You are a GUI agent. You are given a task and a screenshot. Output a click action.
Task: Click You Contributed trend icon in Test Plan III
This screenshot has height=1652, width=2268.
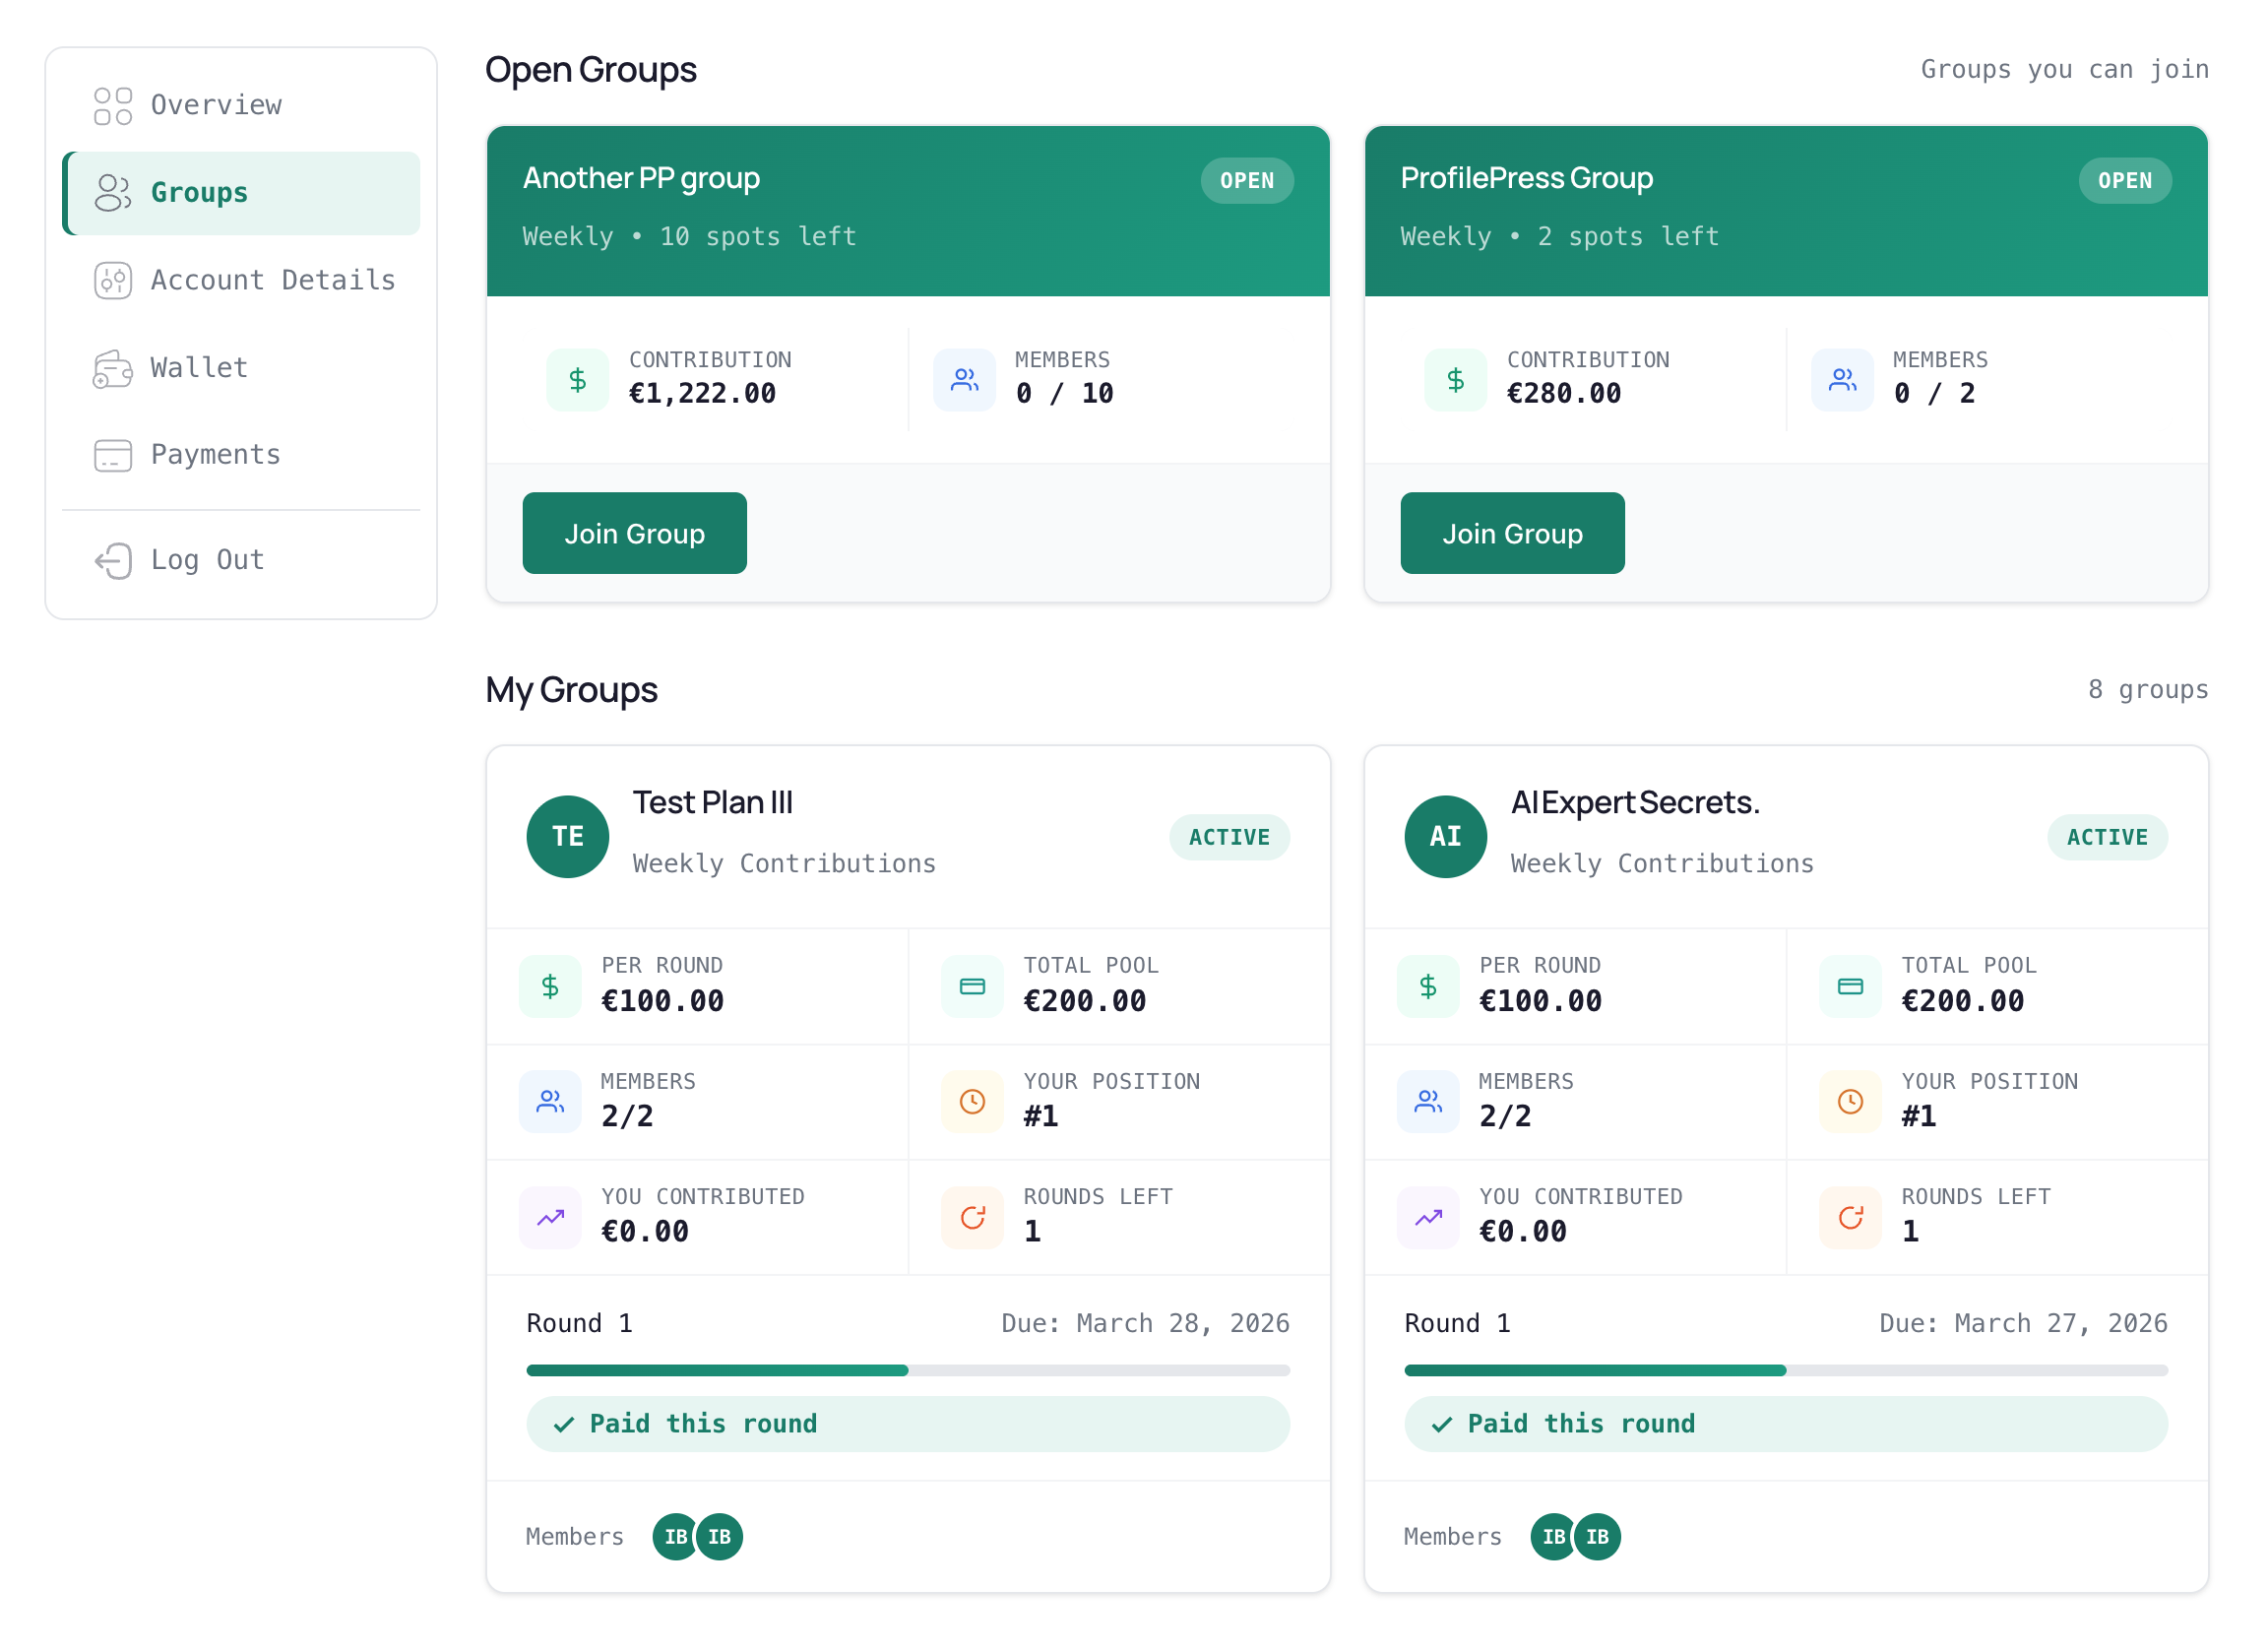point(550,1217)
